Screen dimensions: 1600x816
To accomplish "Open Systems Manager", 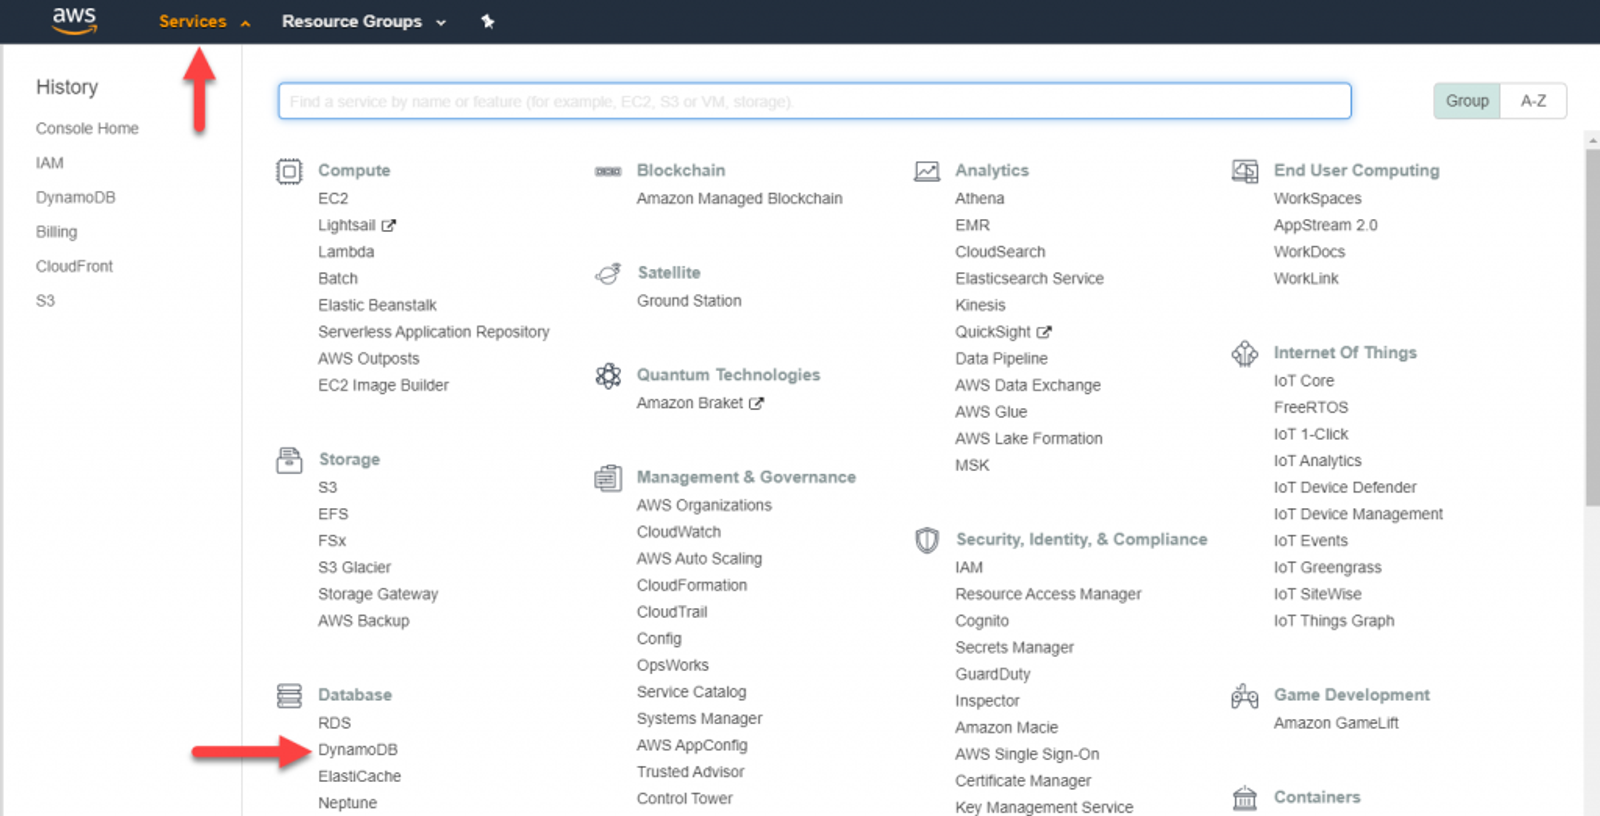I will (699, 719).
